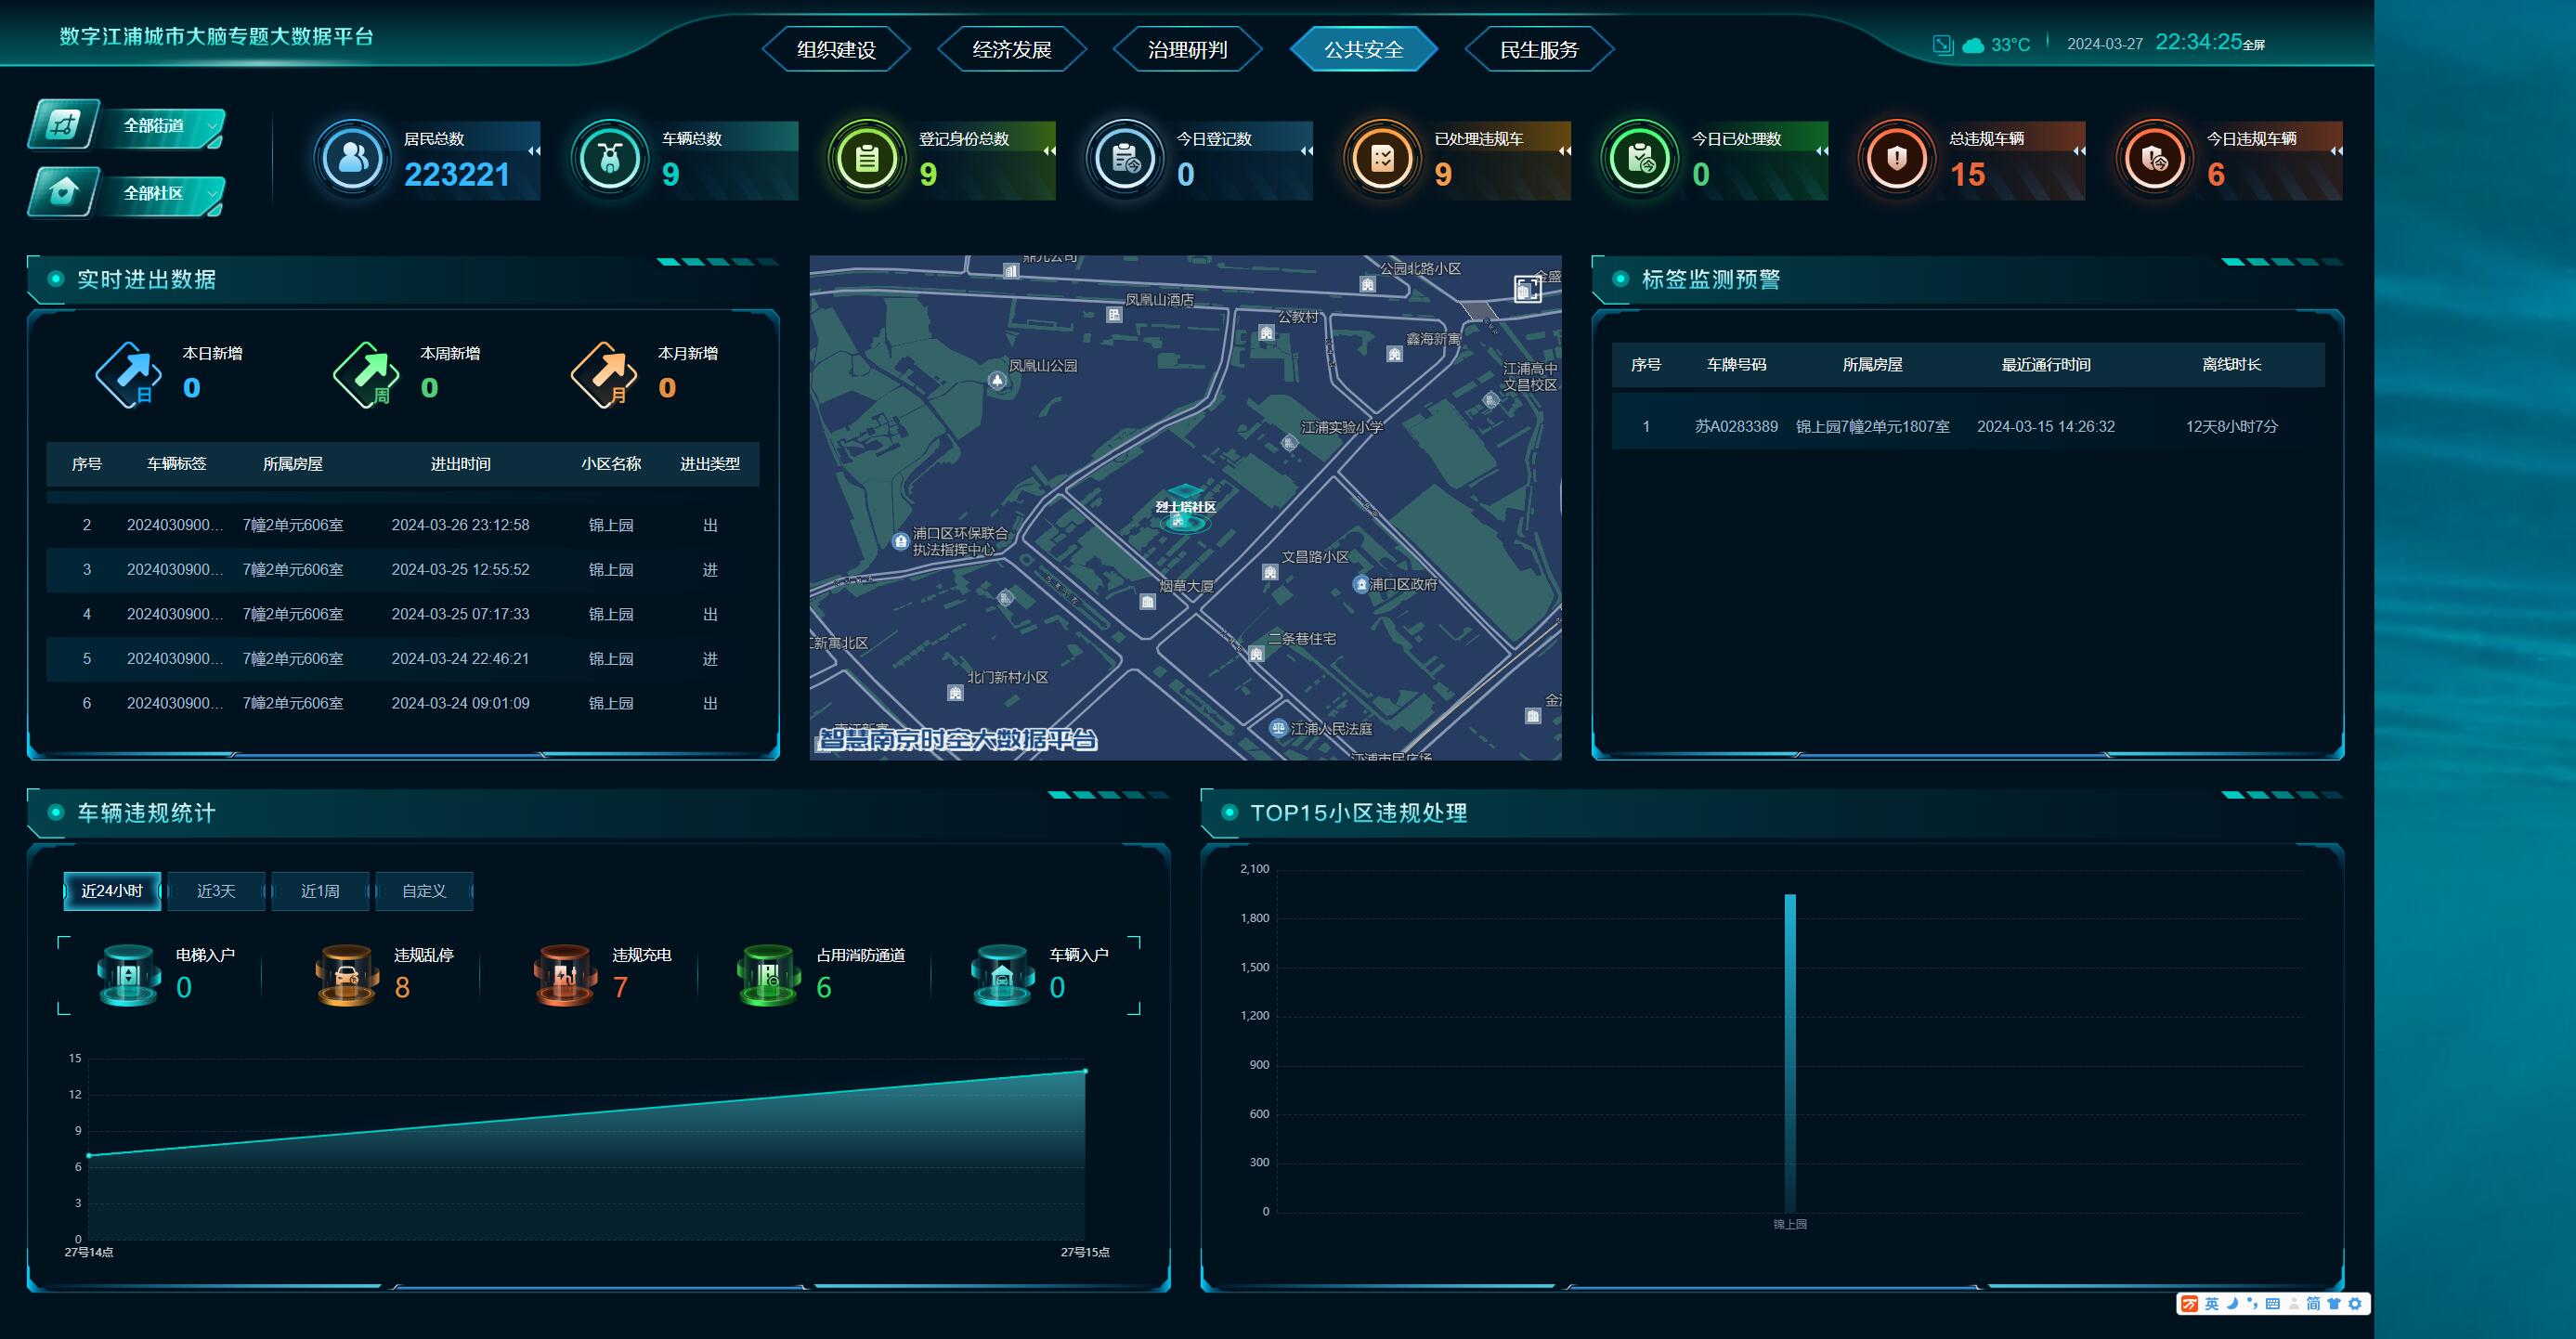Click the 凤凰山公园 map marker
Viewport: 2576px width, 1339px height.
coord(997,380)
